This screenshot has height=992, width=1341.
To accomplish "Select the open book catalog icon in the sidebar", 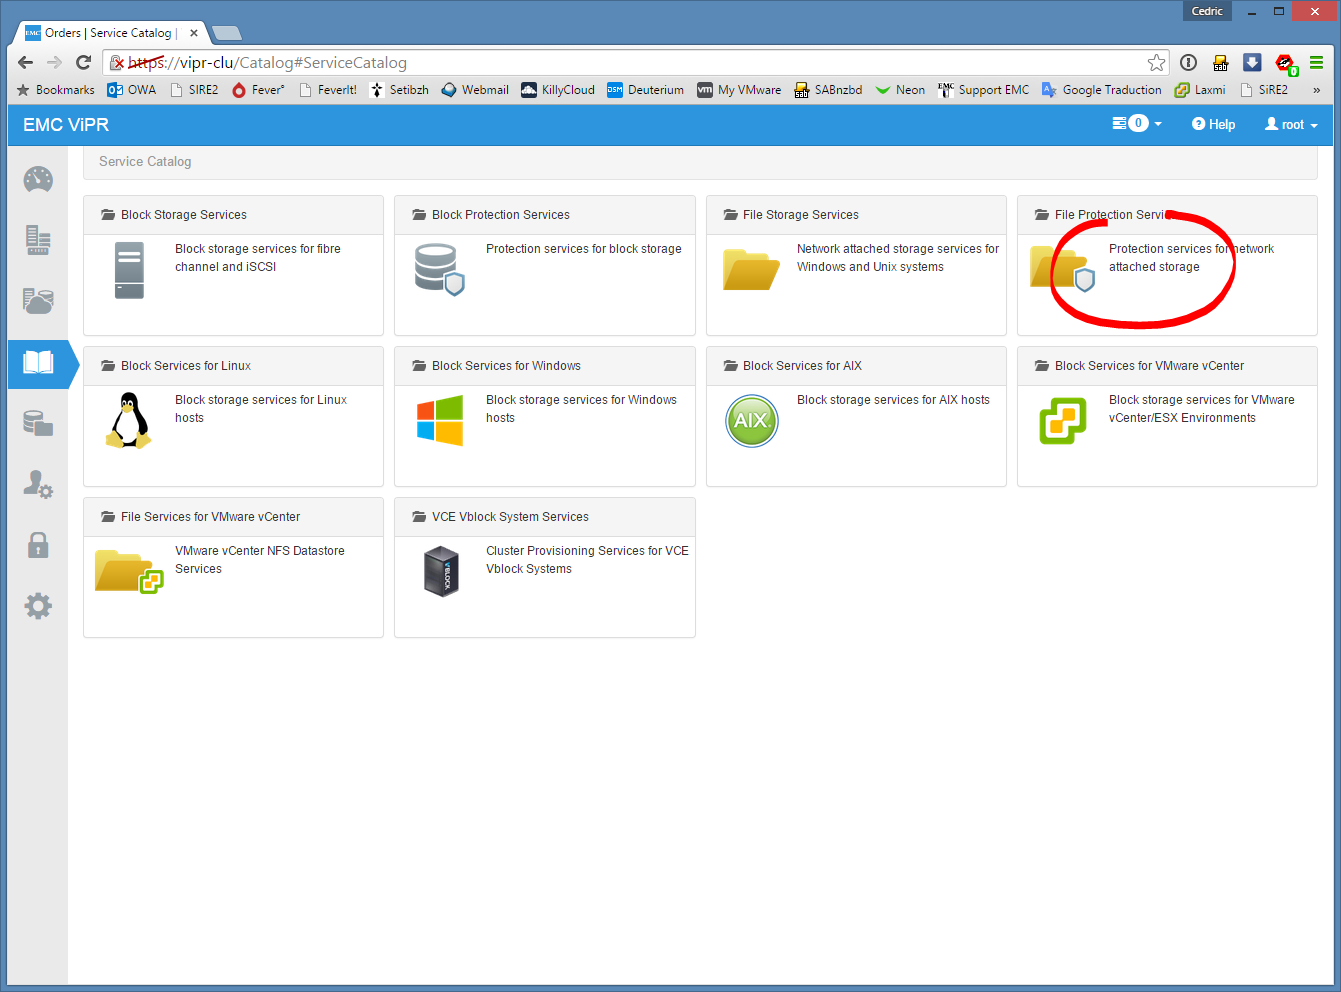I will coord(38,362).
